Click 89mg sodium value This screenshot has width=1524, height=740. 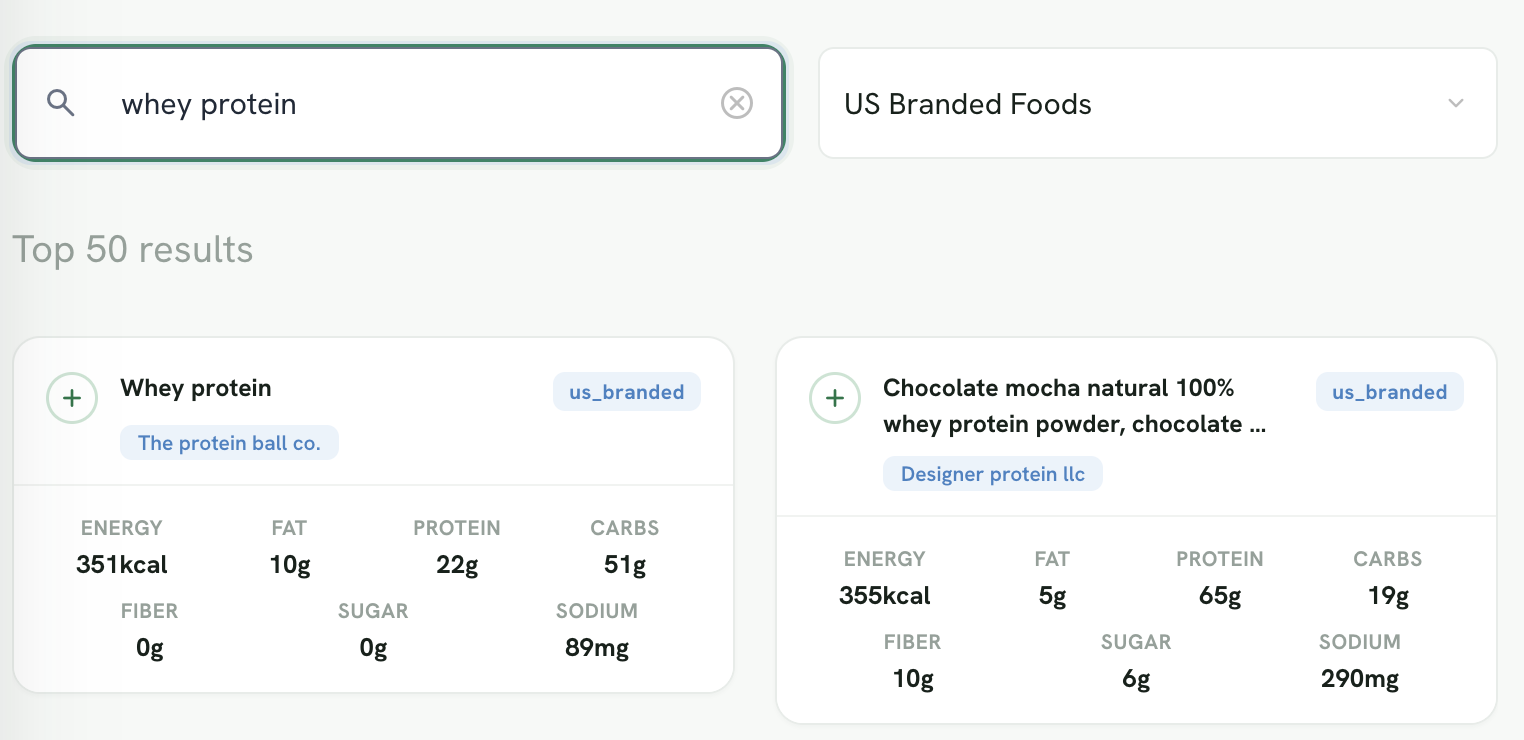tap(597, 649)
